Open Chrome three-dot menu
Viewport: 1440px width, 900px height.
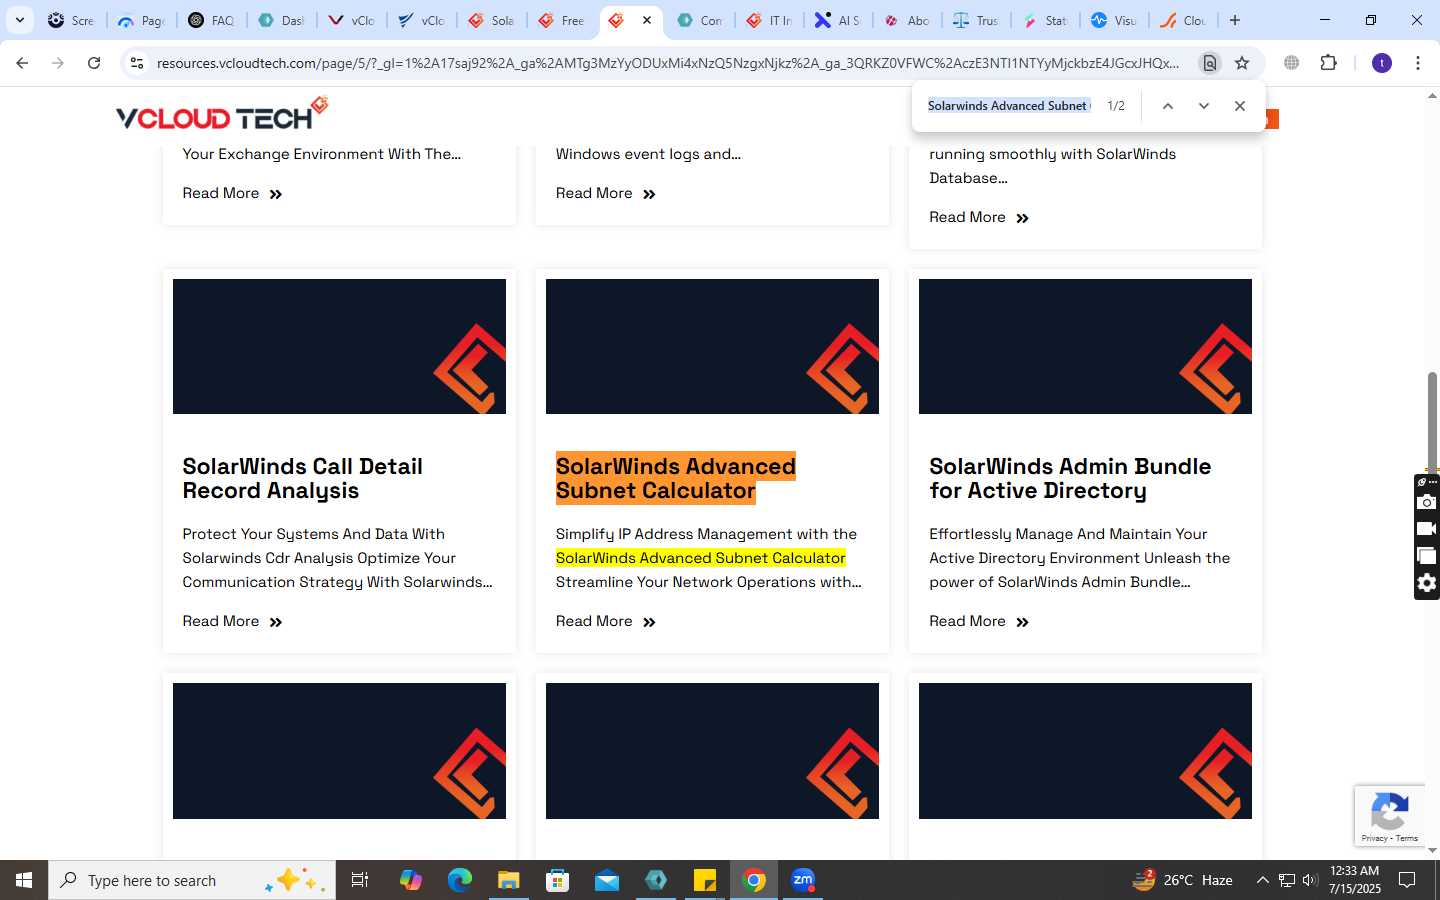pyautogui.click(x=1418, y=63)
